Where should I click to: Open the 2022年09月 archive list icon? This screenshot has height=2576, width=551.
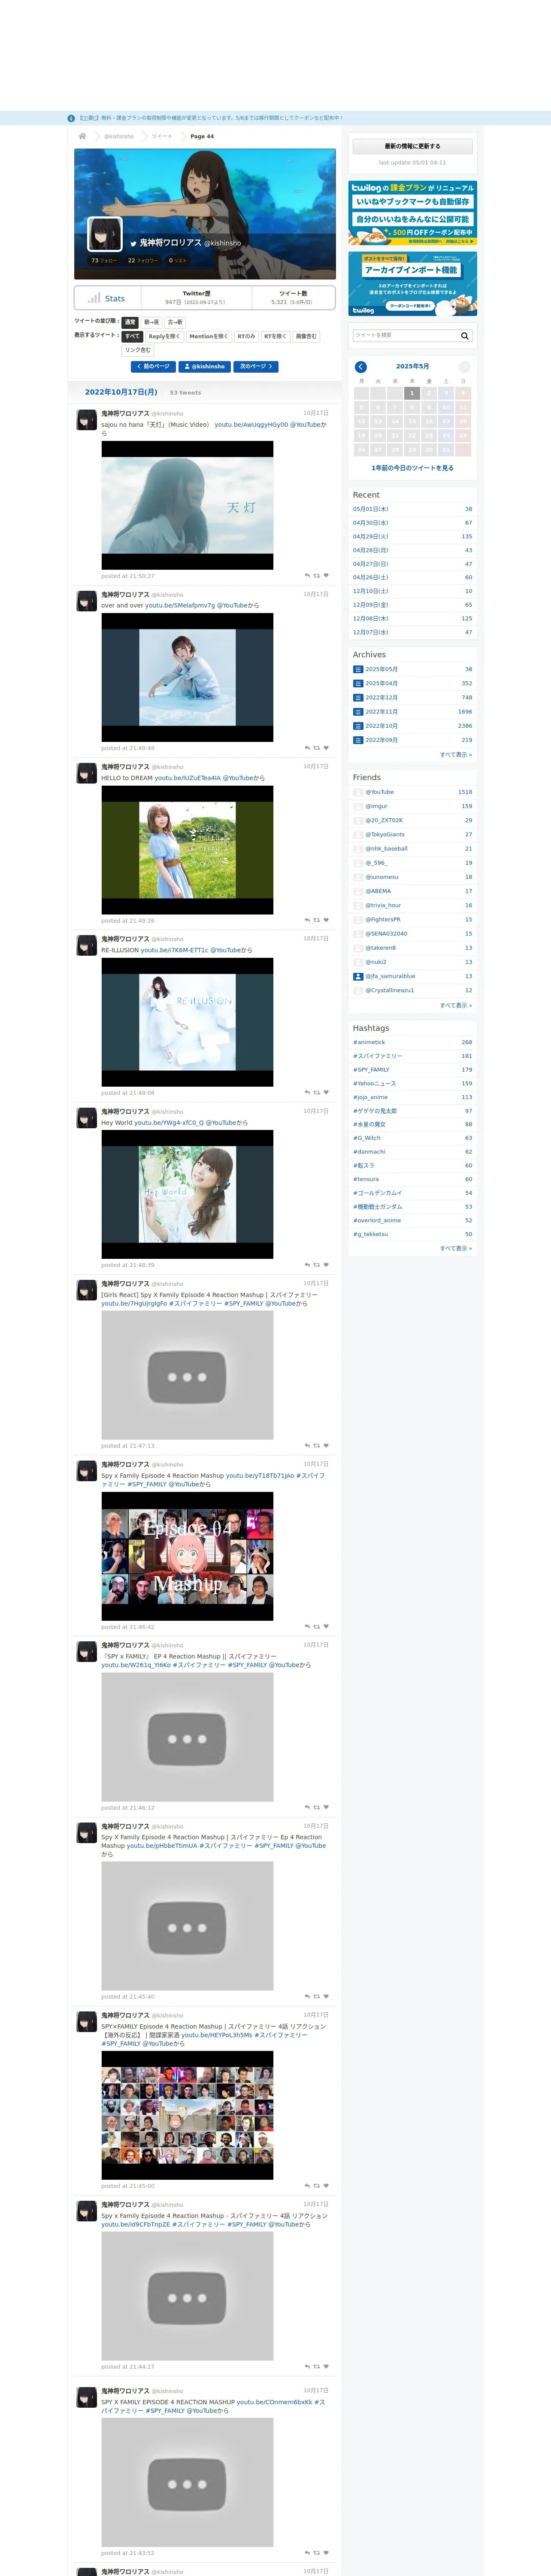click(358, 740)
